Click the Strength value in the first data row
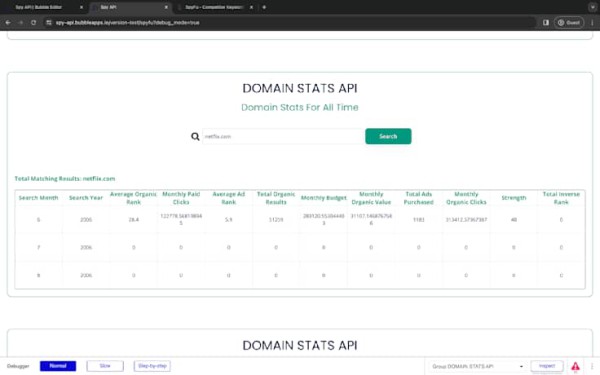600x375 pixels. coord(514,220)
